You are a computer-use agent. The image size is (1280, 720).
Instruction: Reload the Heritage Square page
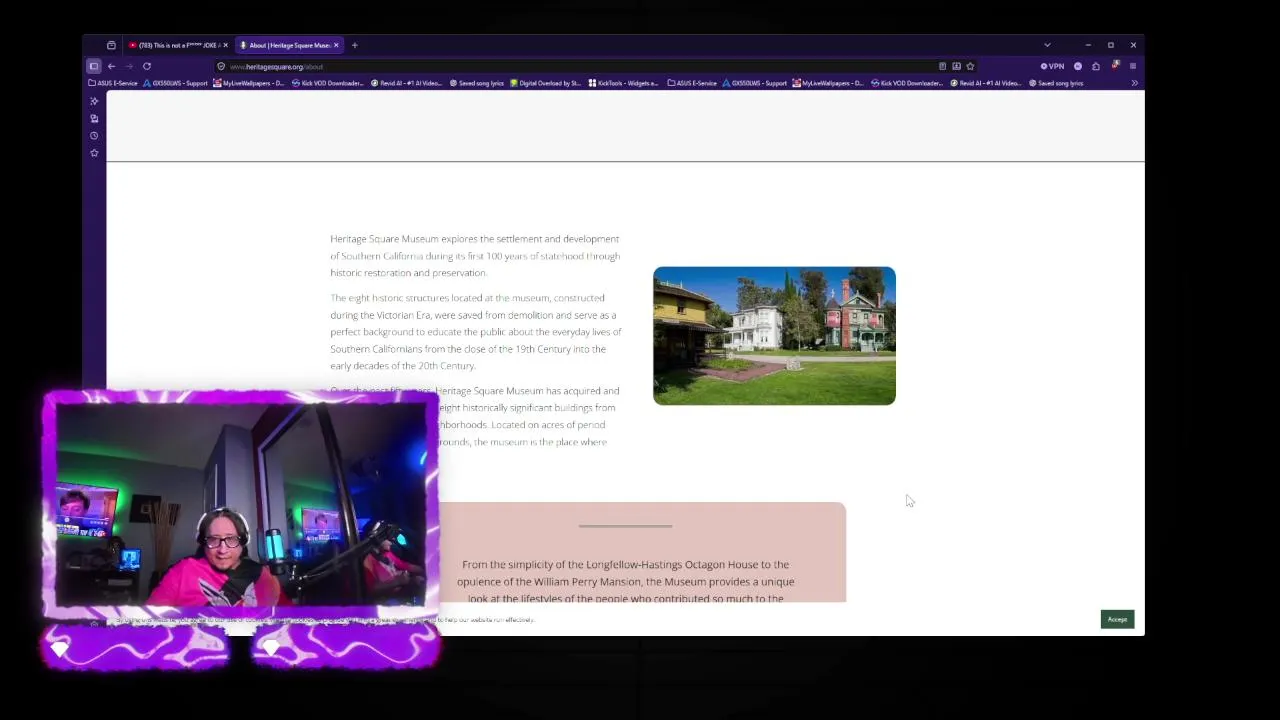[147, 66]
